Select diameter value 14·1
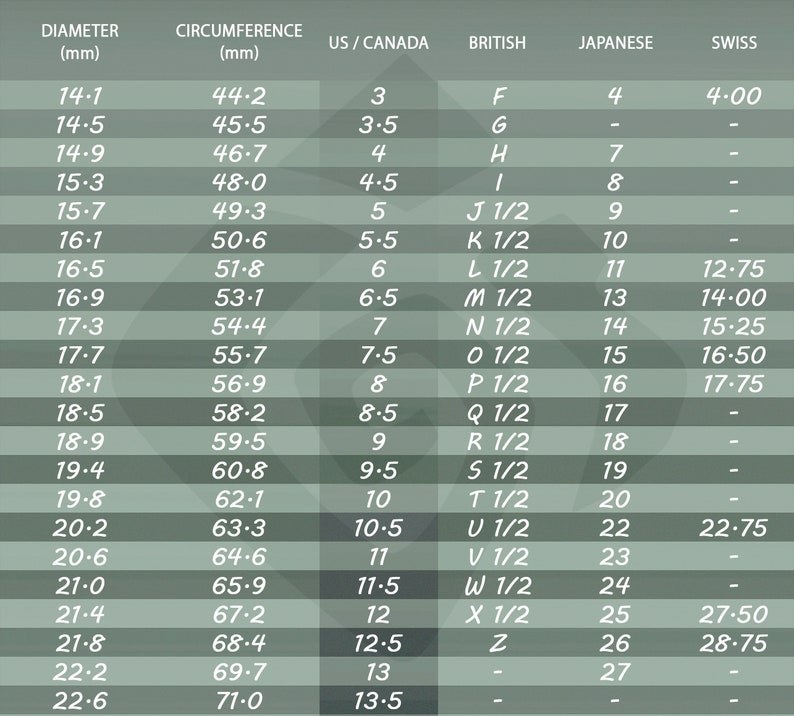The image size is (794, 716). coord(80,96)
